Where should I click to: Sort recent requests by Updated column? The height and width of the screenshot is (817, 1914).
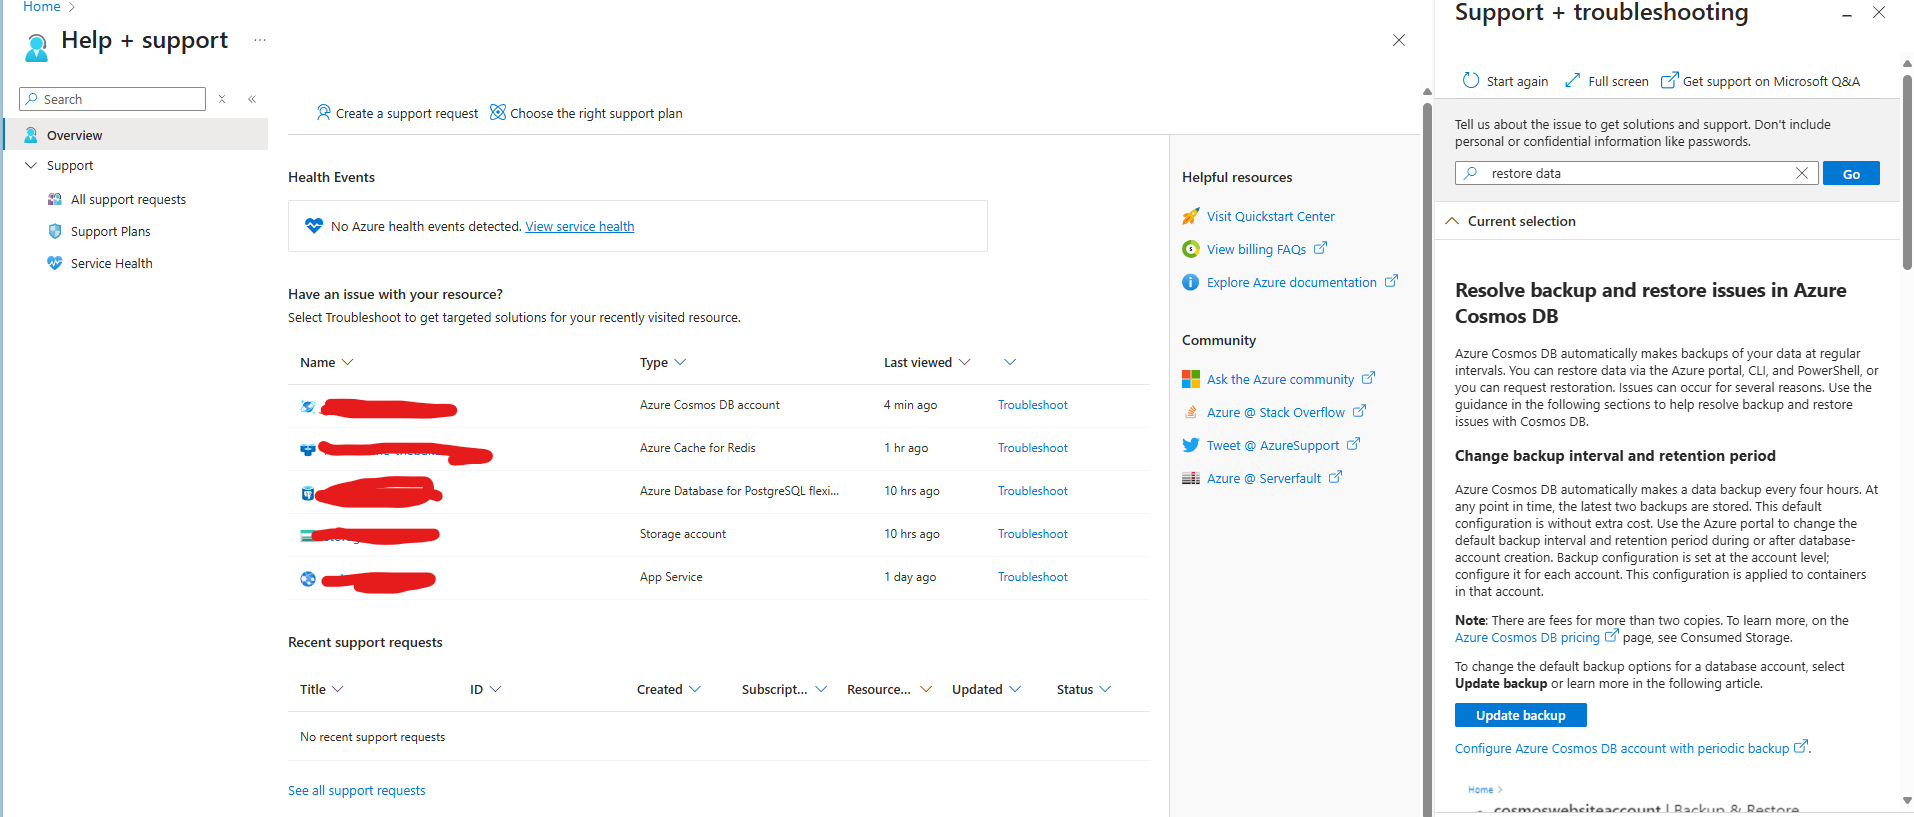(x=986, y=689)
